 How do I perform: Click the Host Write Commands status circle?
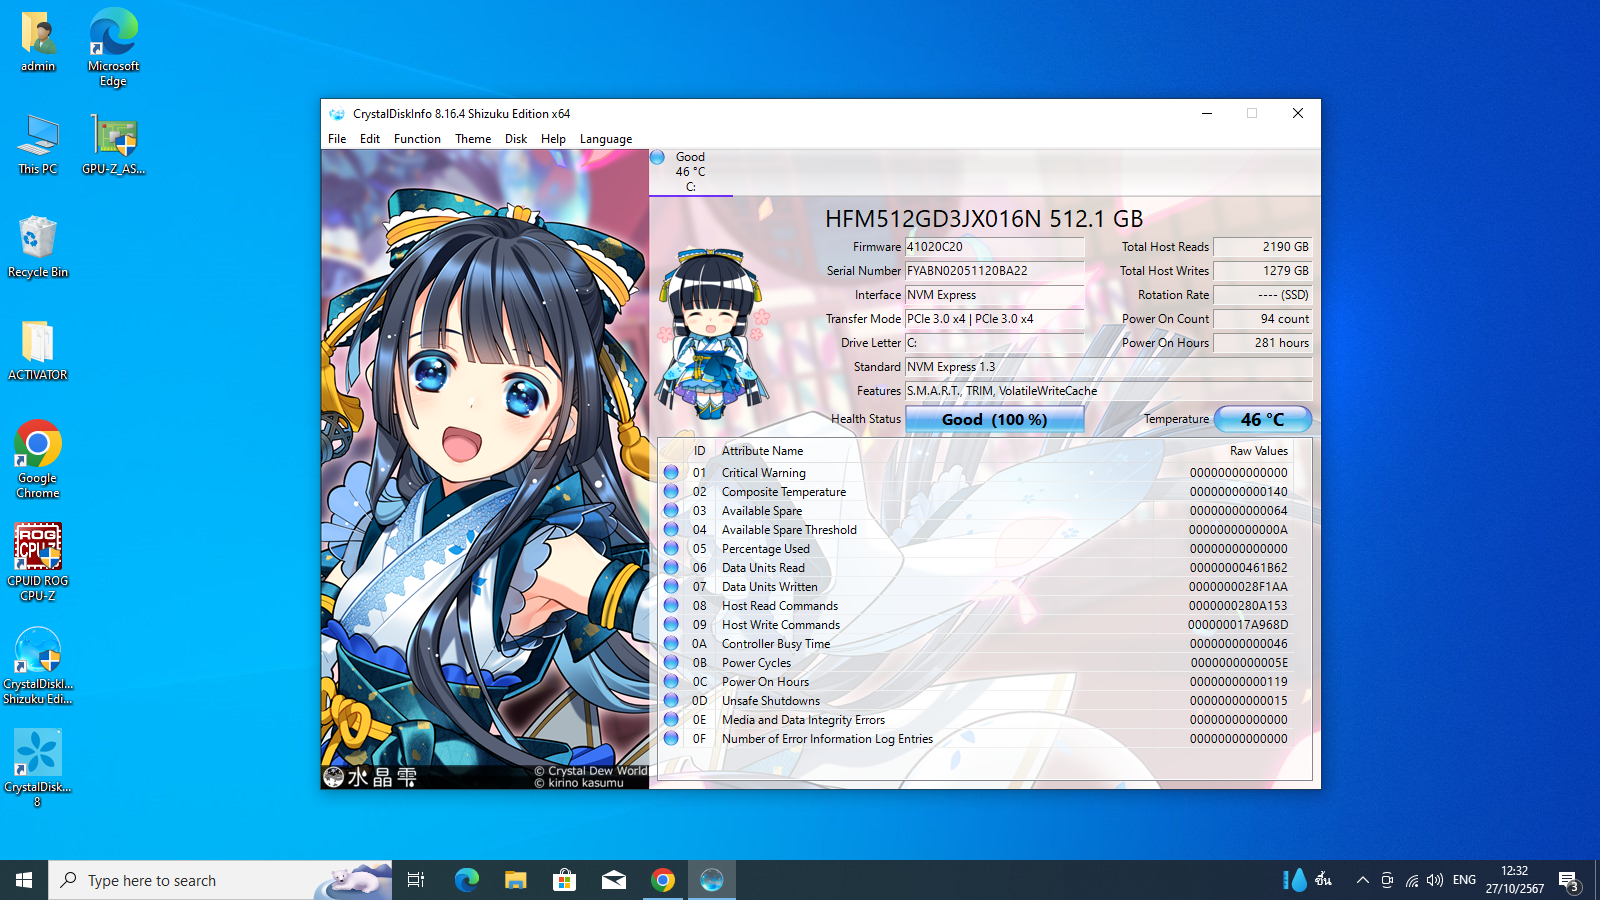pyautogui.click(x=671, y=624)
